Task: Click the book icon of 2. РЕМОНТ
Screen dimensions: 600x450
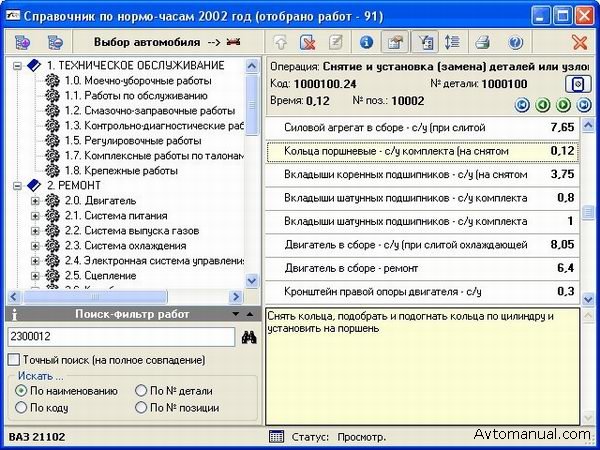Action: (x=34, y=186)
